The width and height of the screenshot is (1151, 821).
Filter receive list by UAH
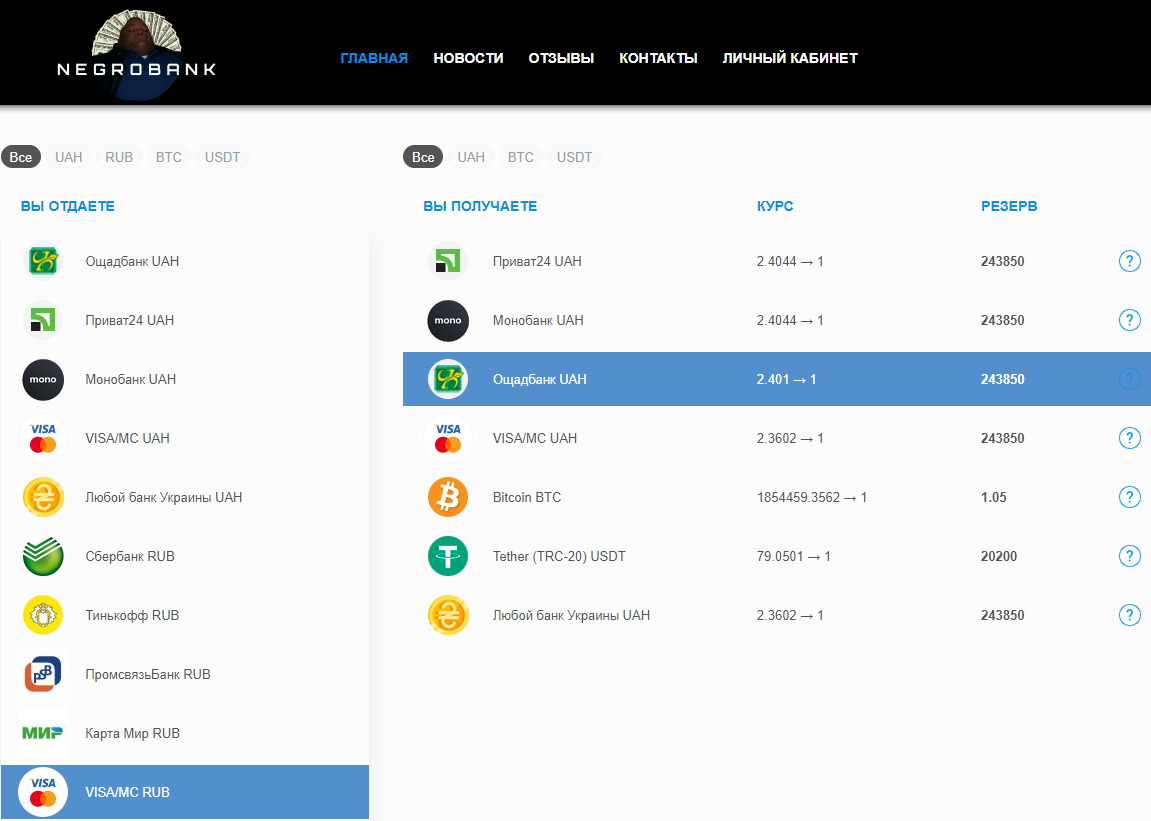tap(471, 157)
